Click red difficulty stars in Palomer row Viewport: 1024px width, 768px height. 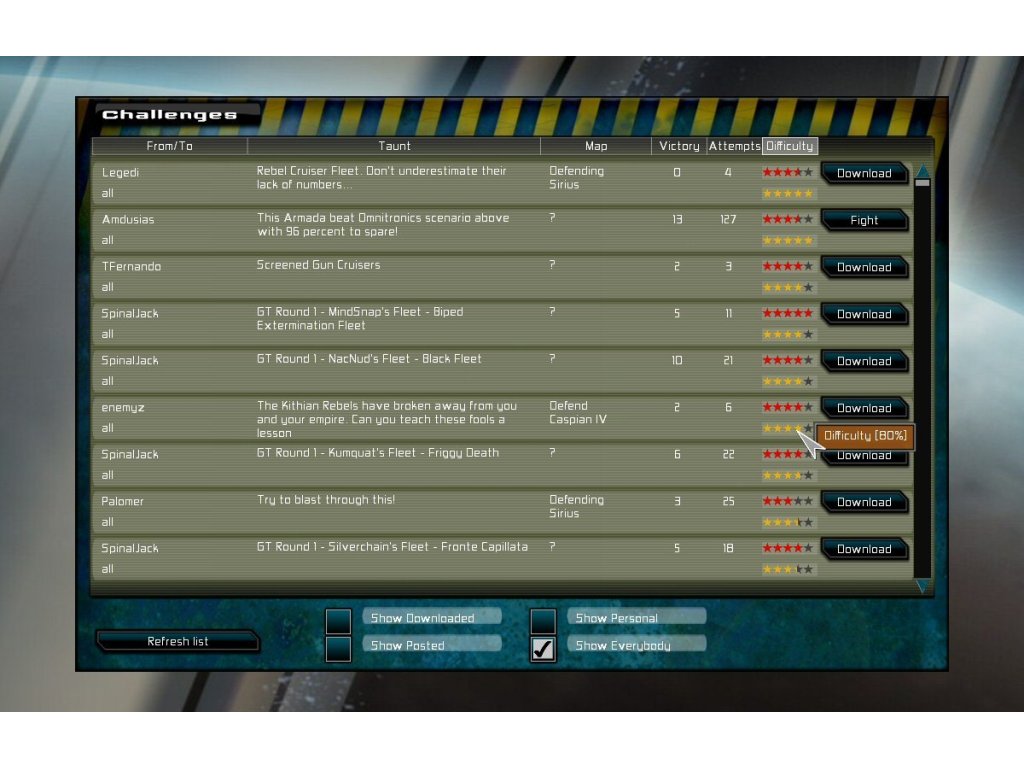pos(788,502)
